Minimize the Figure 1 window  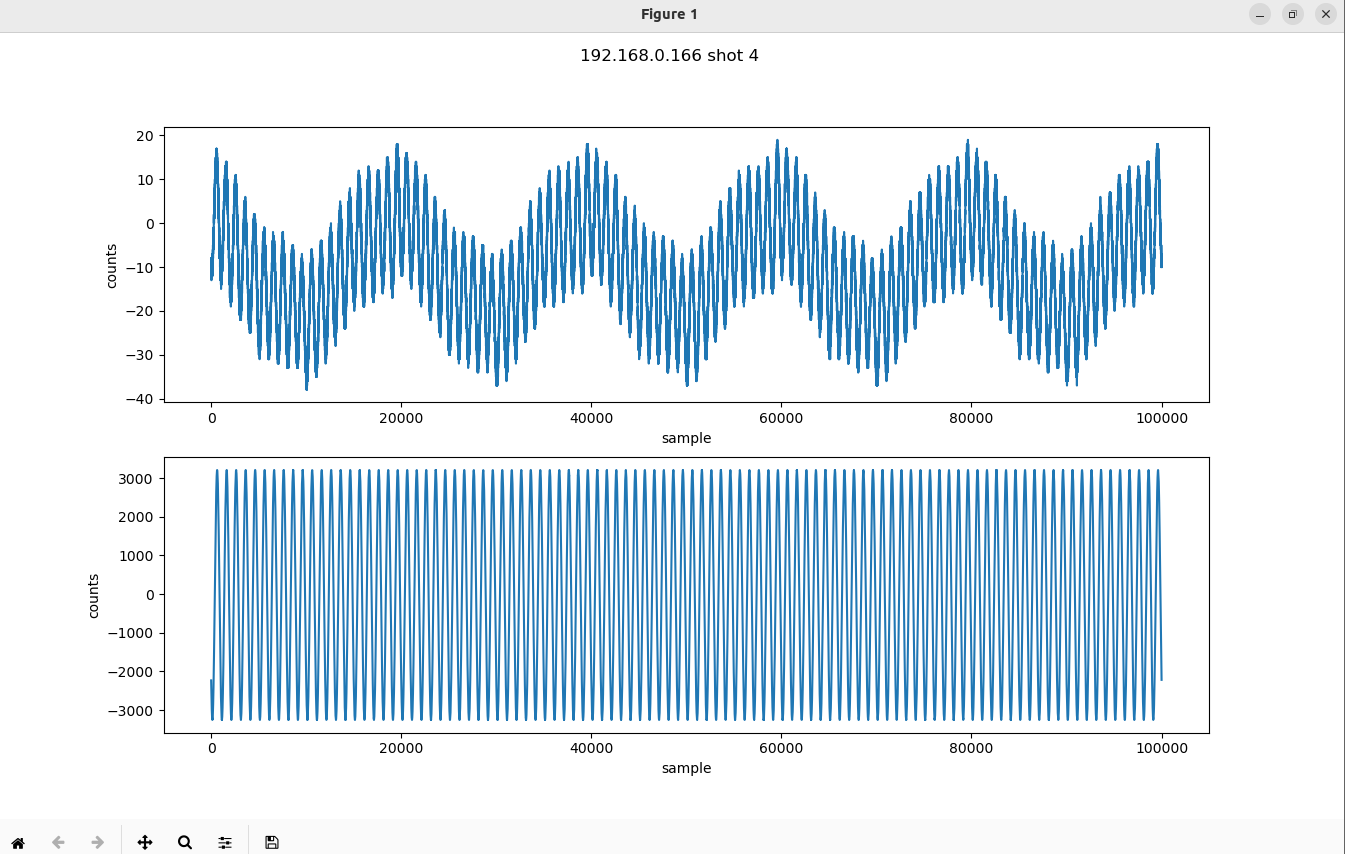[1260, 14]
